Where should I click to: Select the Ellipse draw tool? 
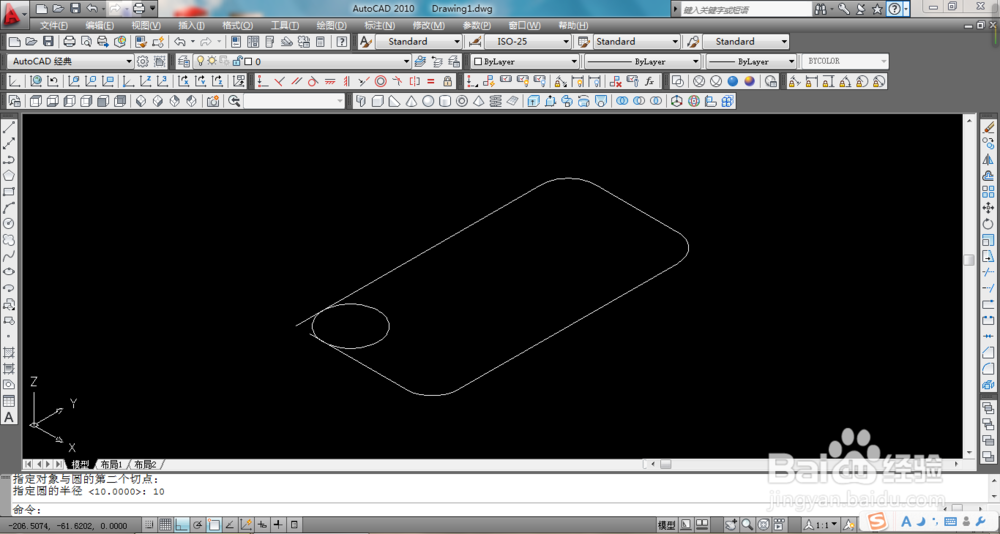[9, 272]
